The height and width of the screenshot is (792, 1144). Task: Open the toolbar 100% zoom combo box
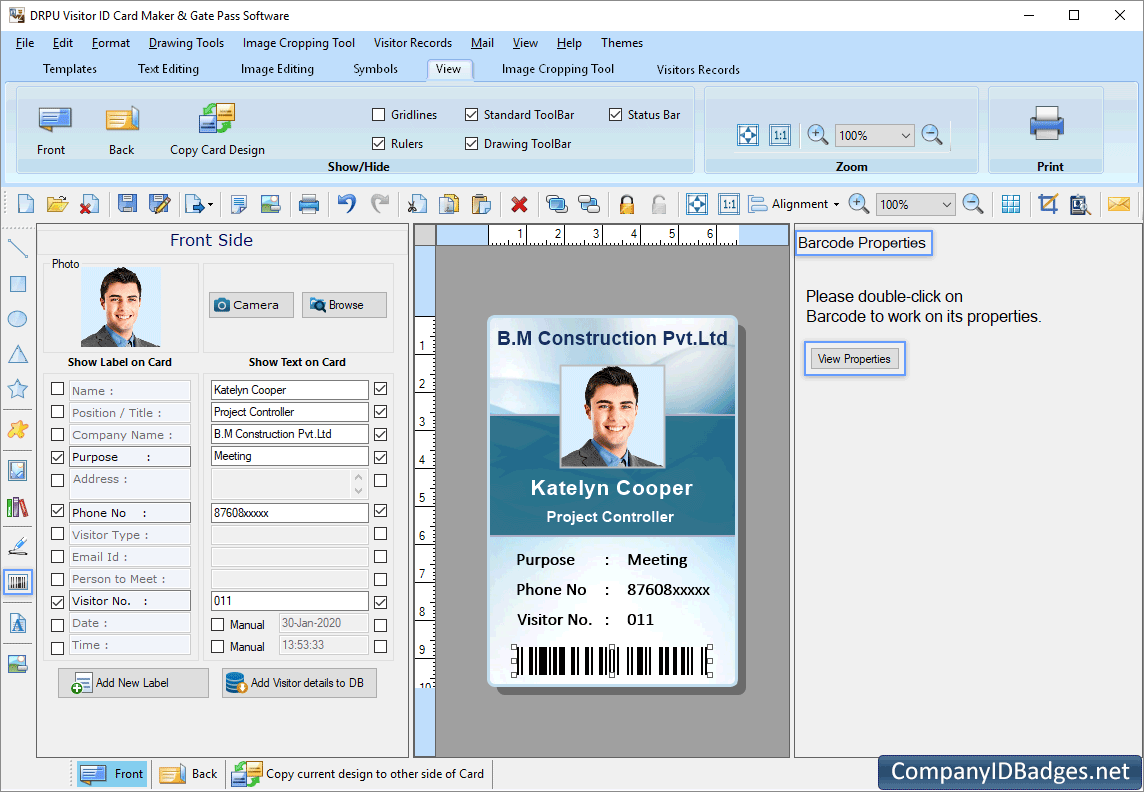point(946,205)
